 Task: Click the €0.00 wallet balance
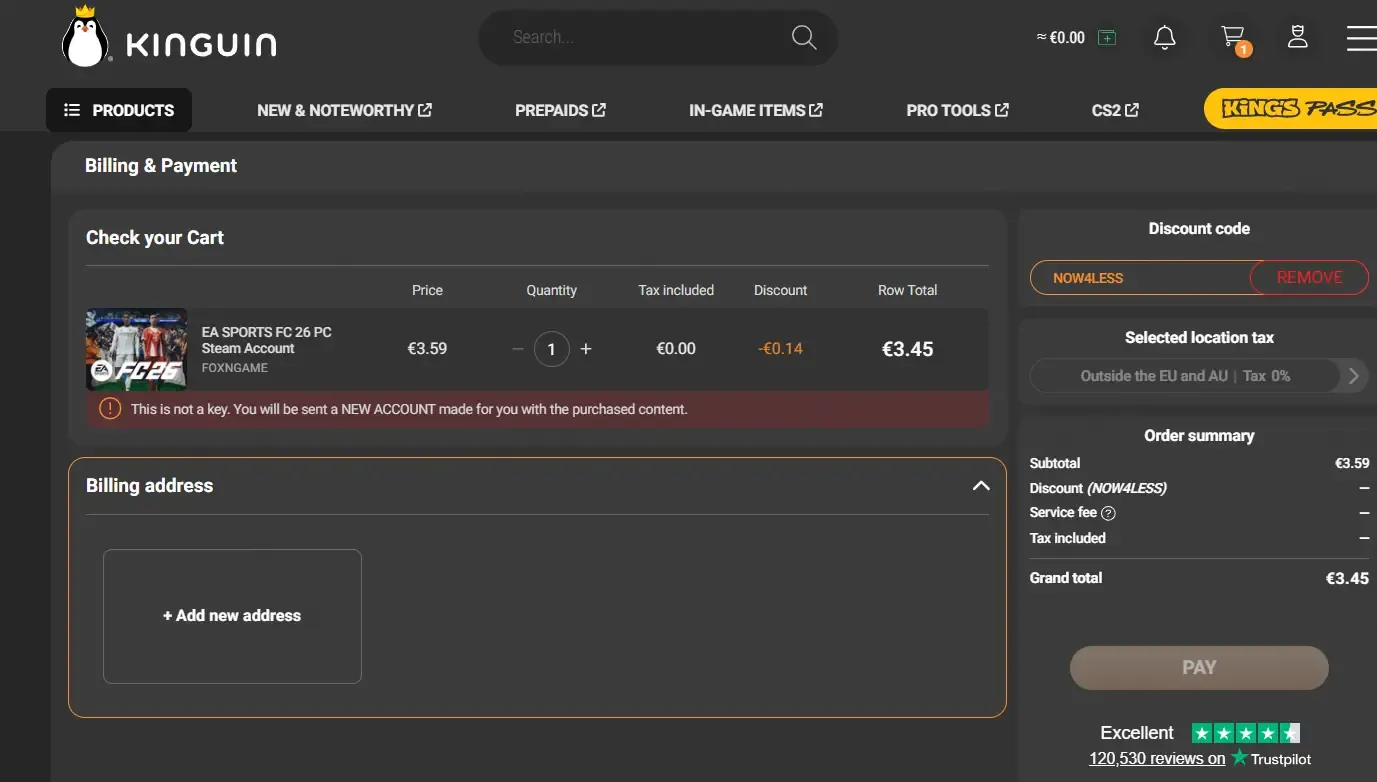[1061, 38]
